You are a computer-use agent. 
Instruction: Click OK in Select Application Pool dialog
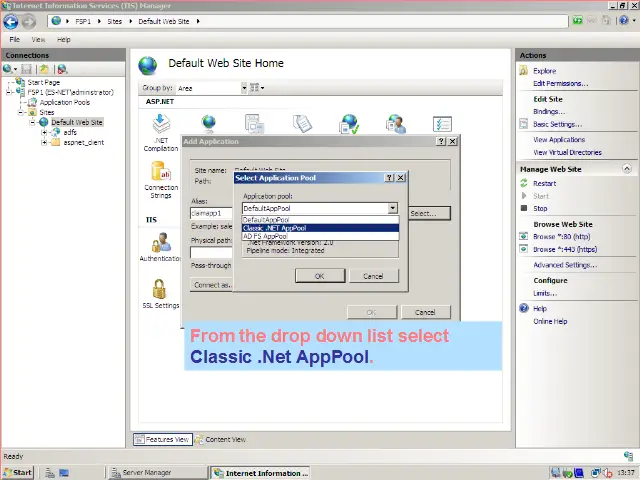(x=319, y=276)
